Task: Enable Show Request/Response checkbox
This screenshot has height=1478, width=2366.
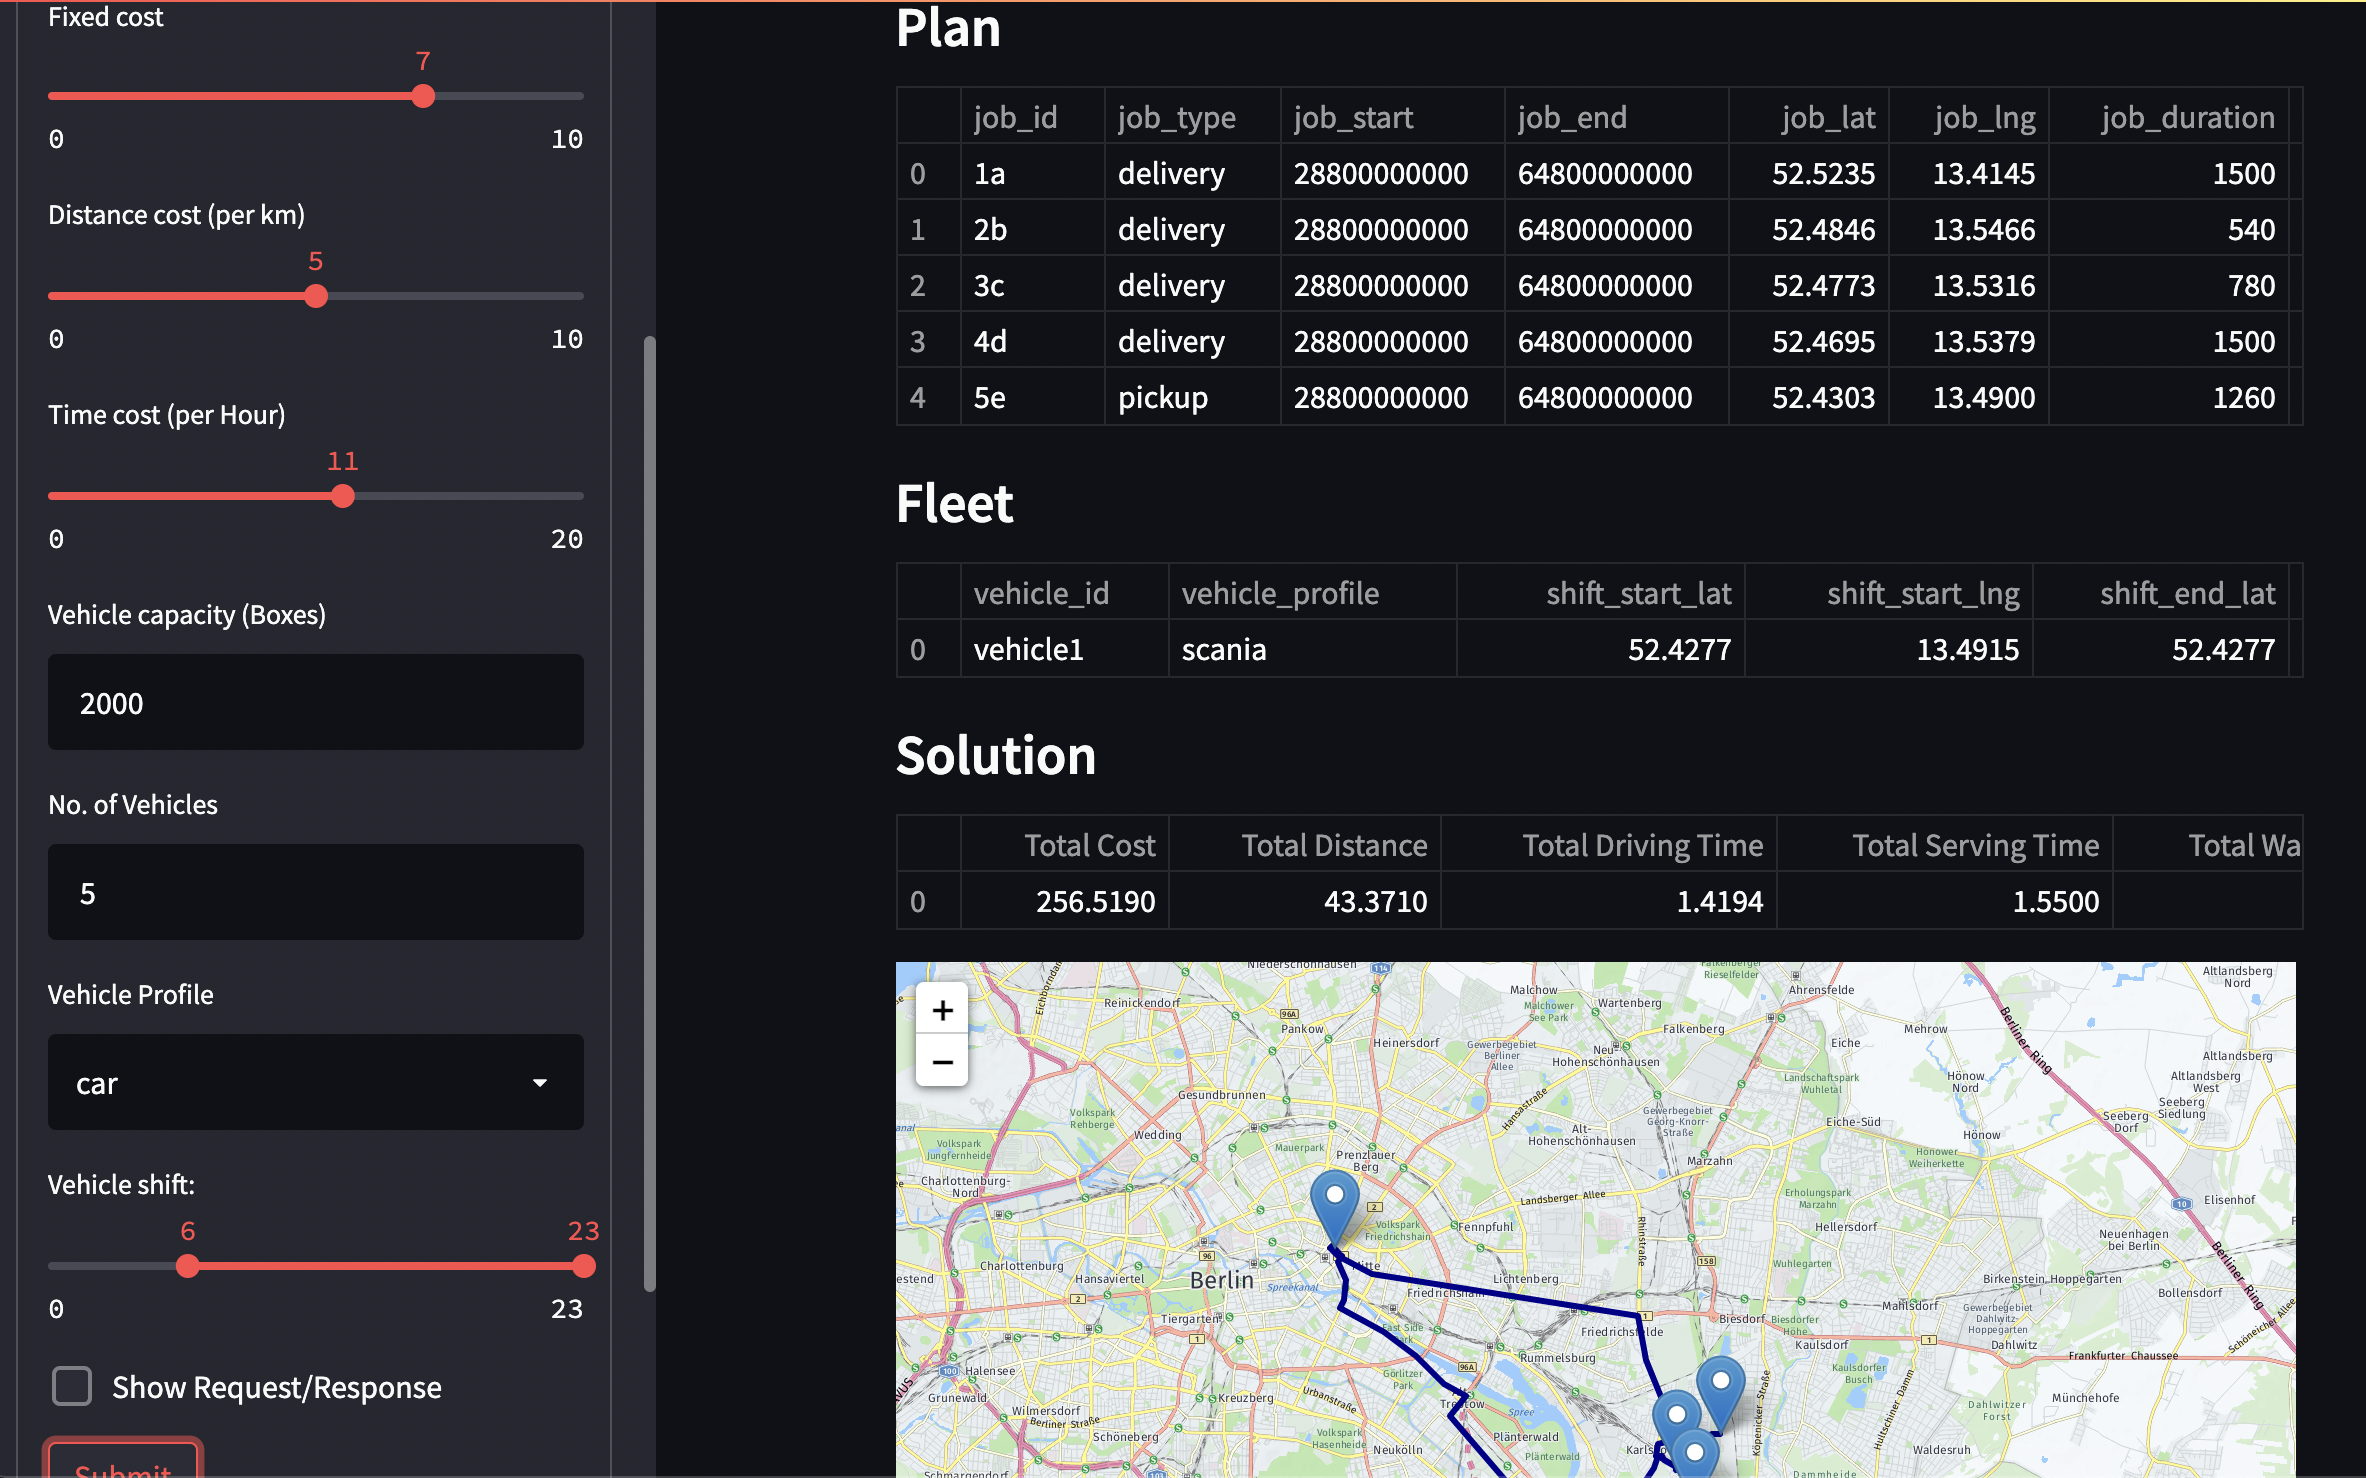Action: (x=72, y=1386)
